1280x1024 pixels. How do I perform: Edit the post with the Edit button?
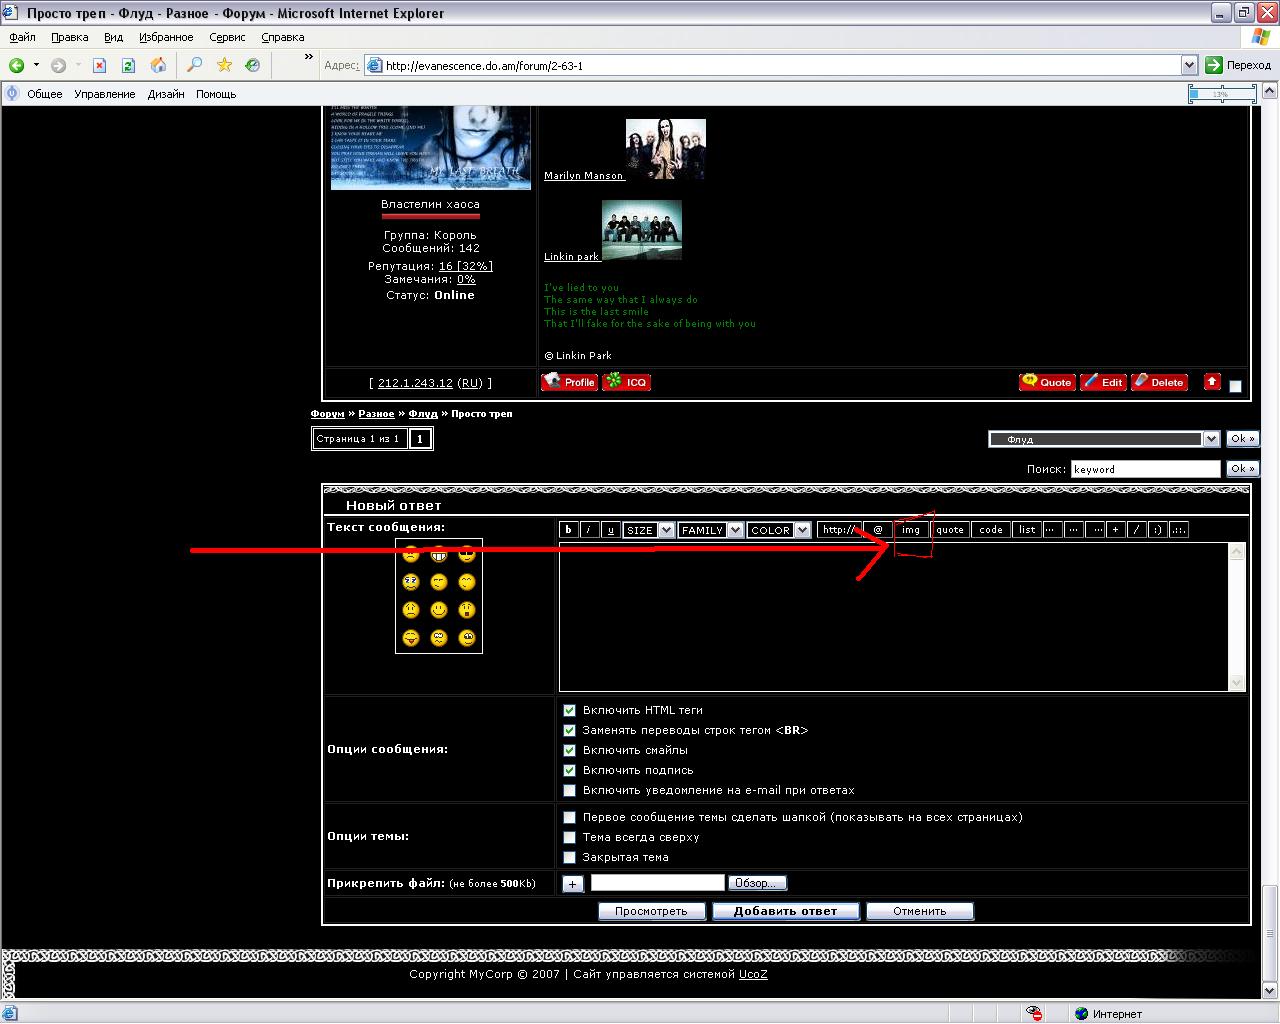(1103, 382)
